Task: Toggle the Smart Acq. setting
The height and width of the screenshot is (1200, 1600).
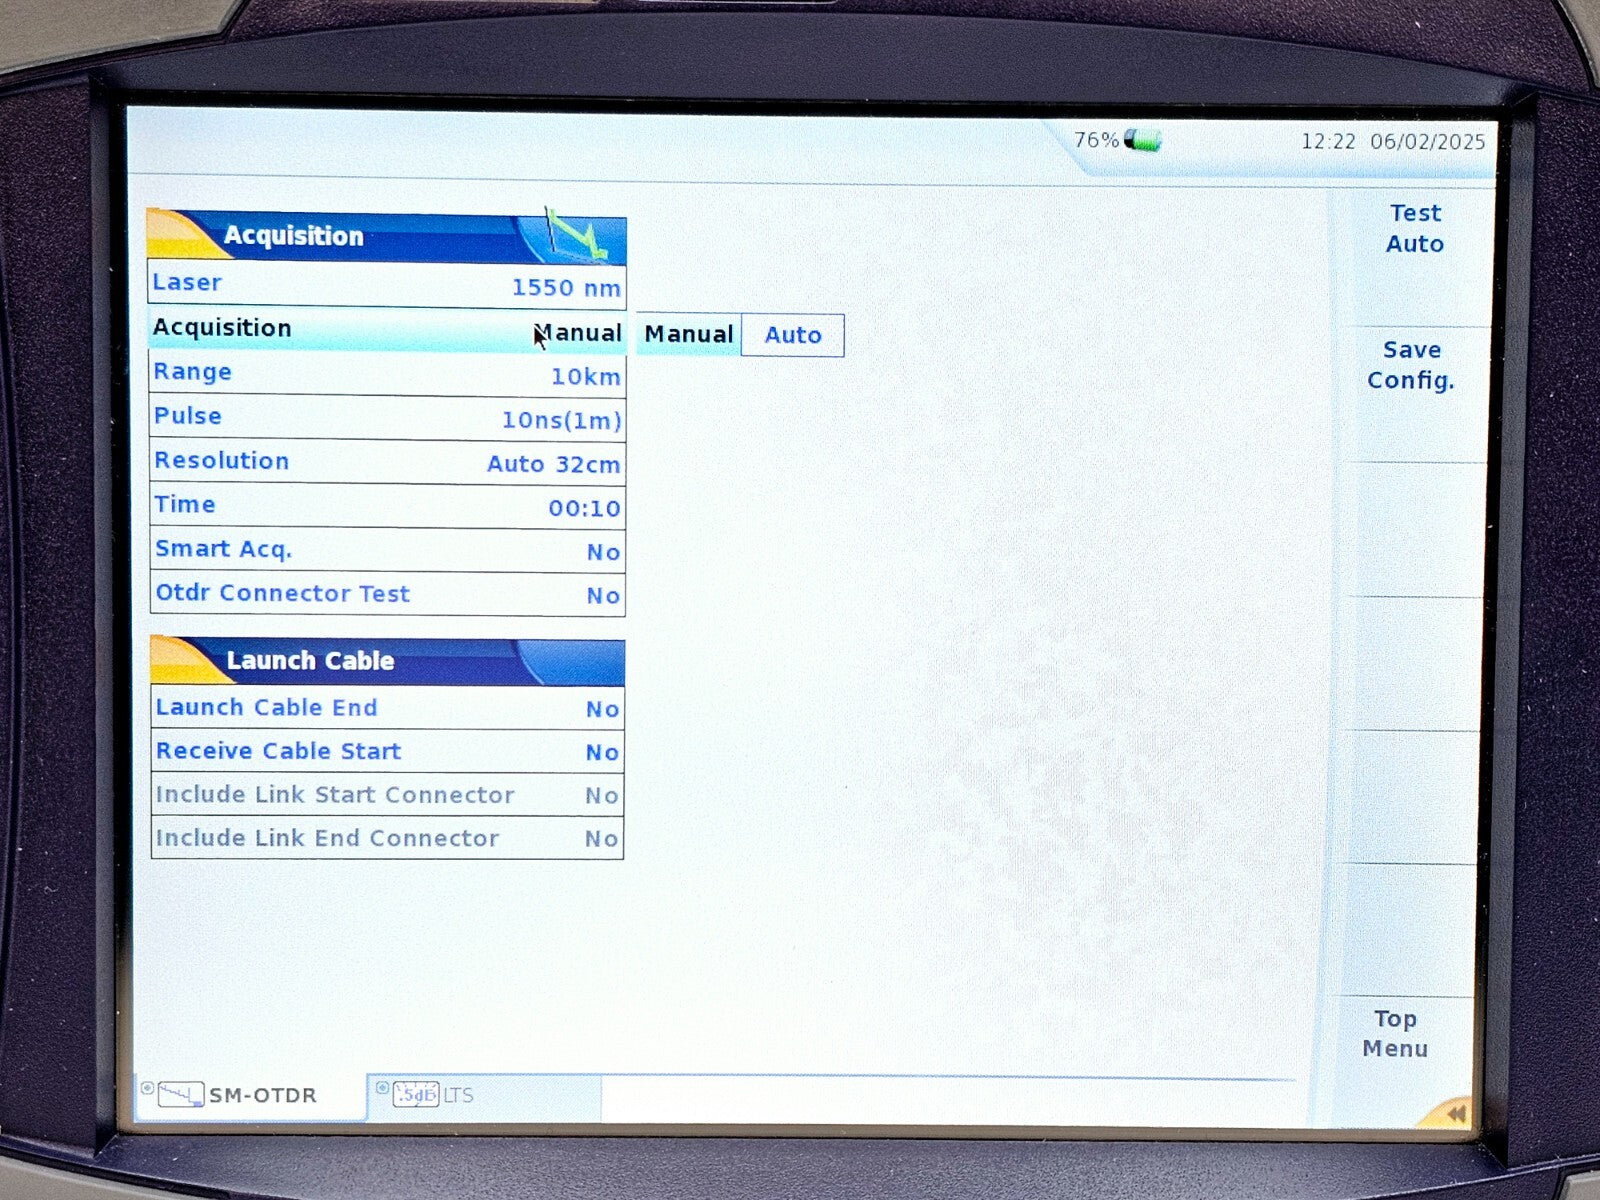Action: (387, 550)
